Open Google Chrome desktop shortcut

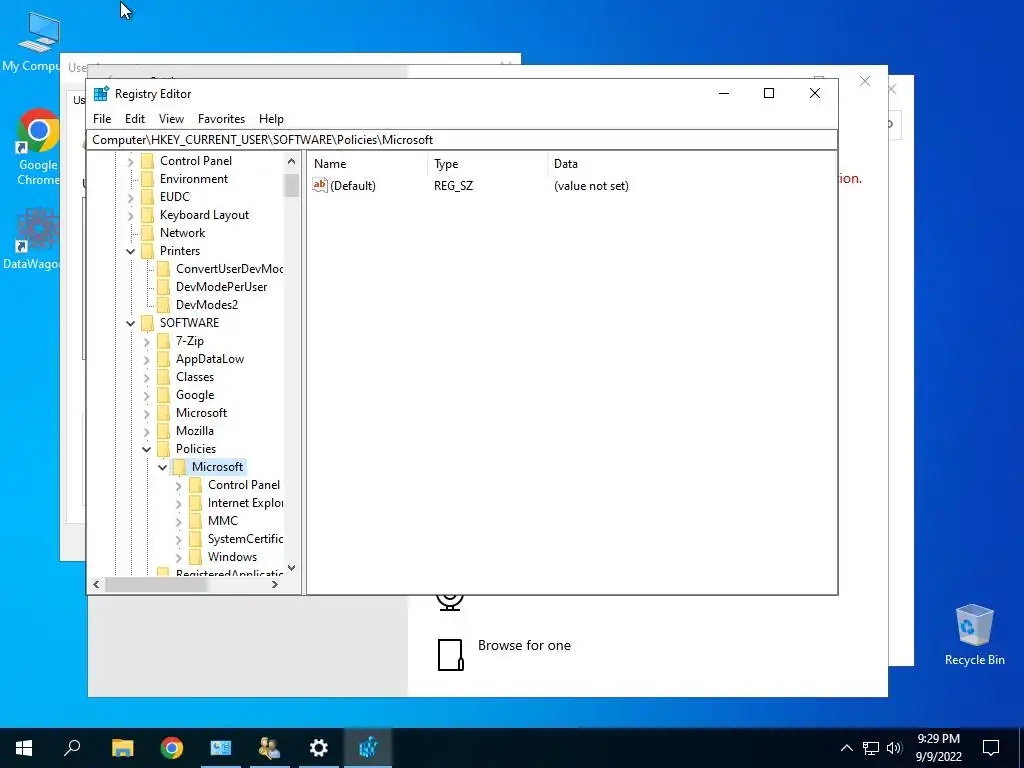coord(38,147)
